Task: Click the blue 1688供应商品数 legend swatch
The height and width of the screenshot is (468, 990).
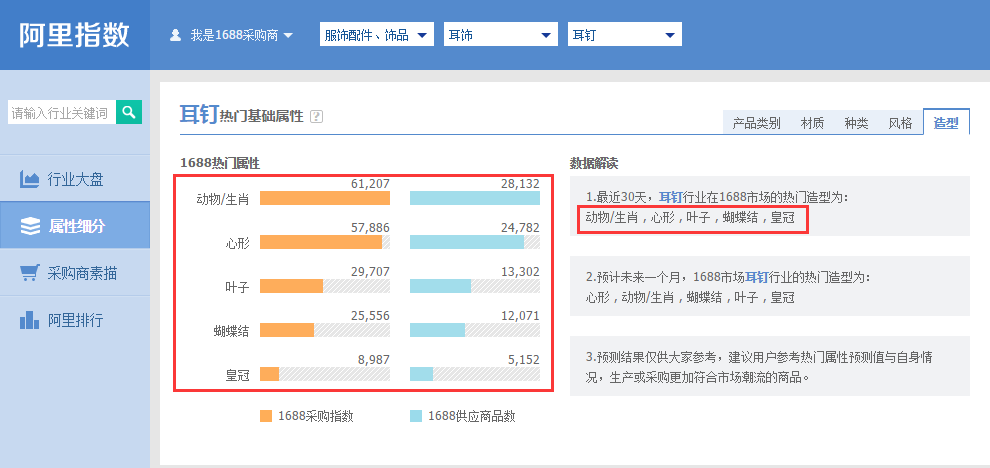Action: click(415, 416)
